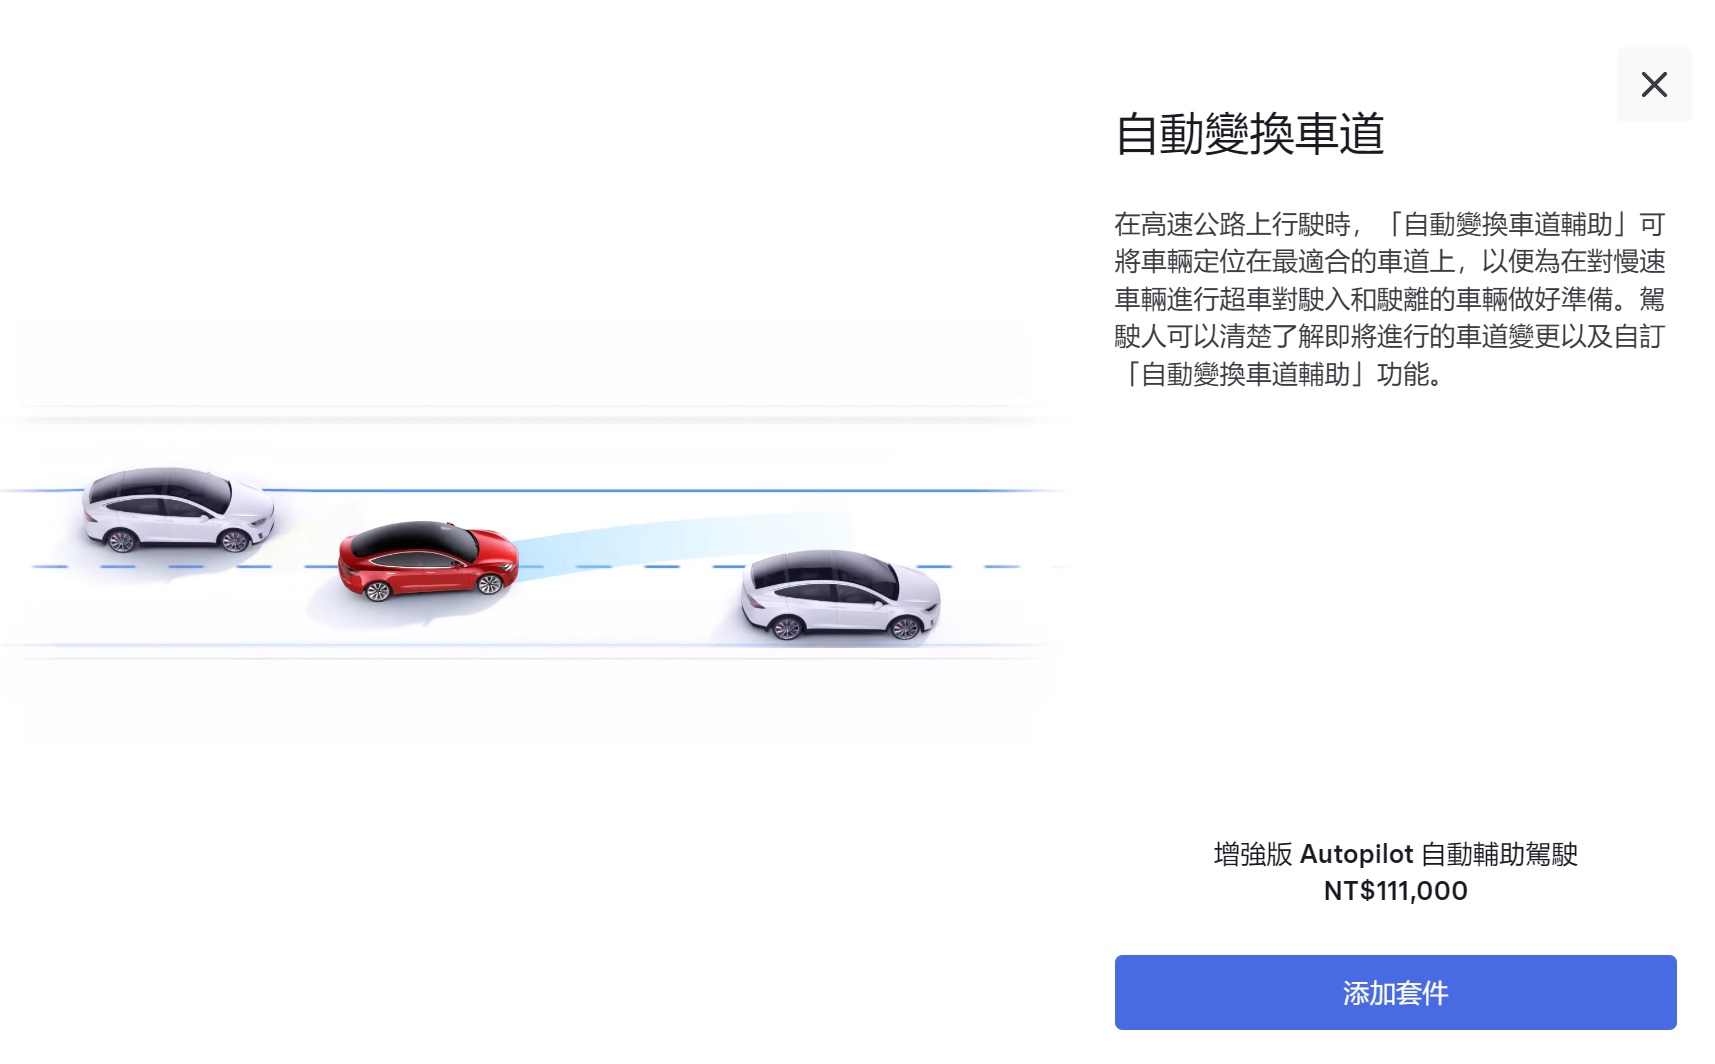Click the final description line ending 功能。
Viewport: 1715px width, 1064px height.
click(x=1280, y=374)
